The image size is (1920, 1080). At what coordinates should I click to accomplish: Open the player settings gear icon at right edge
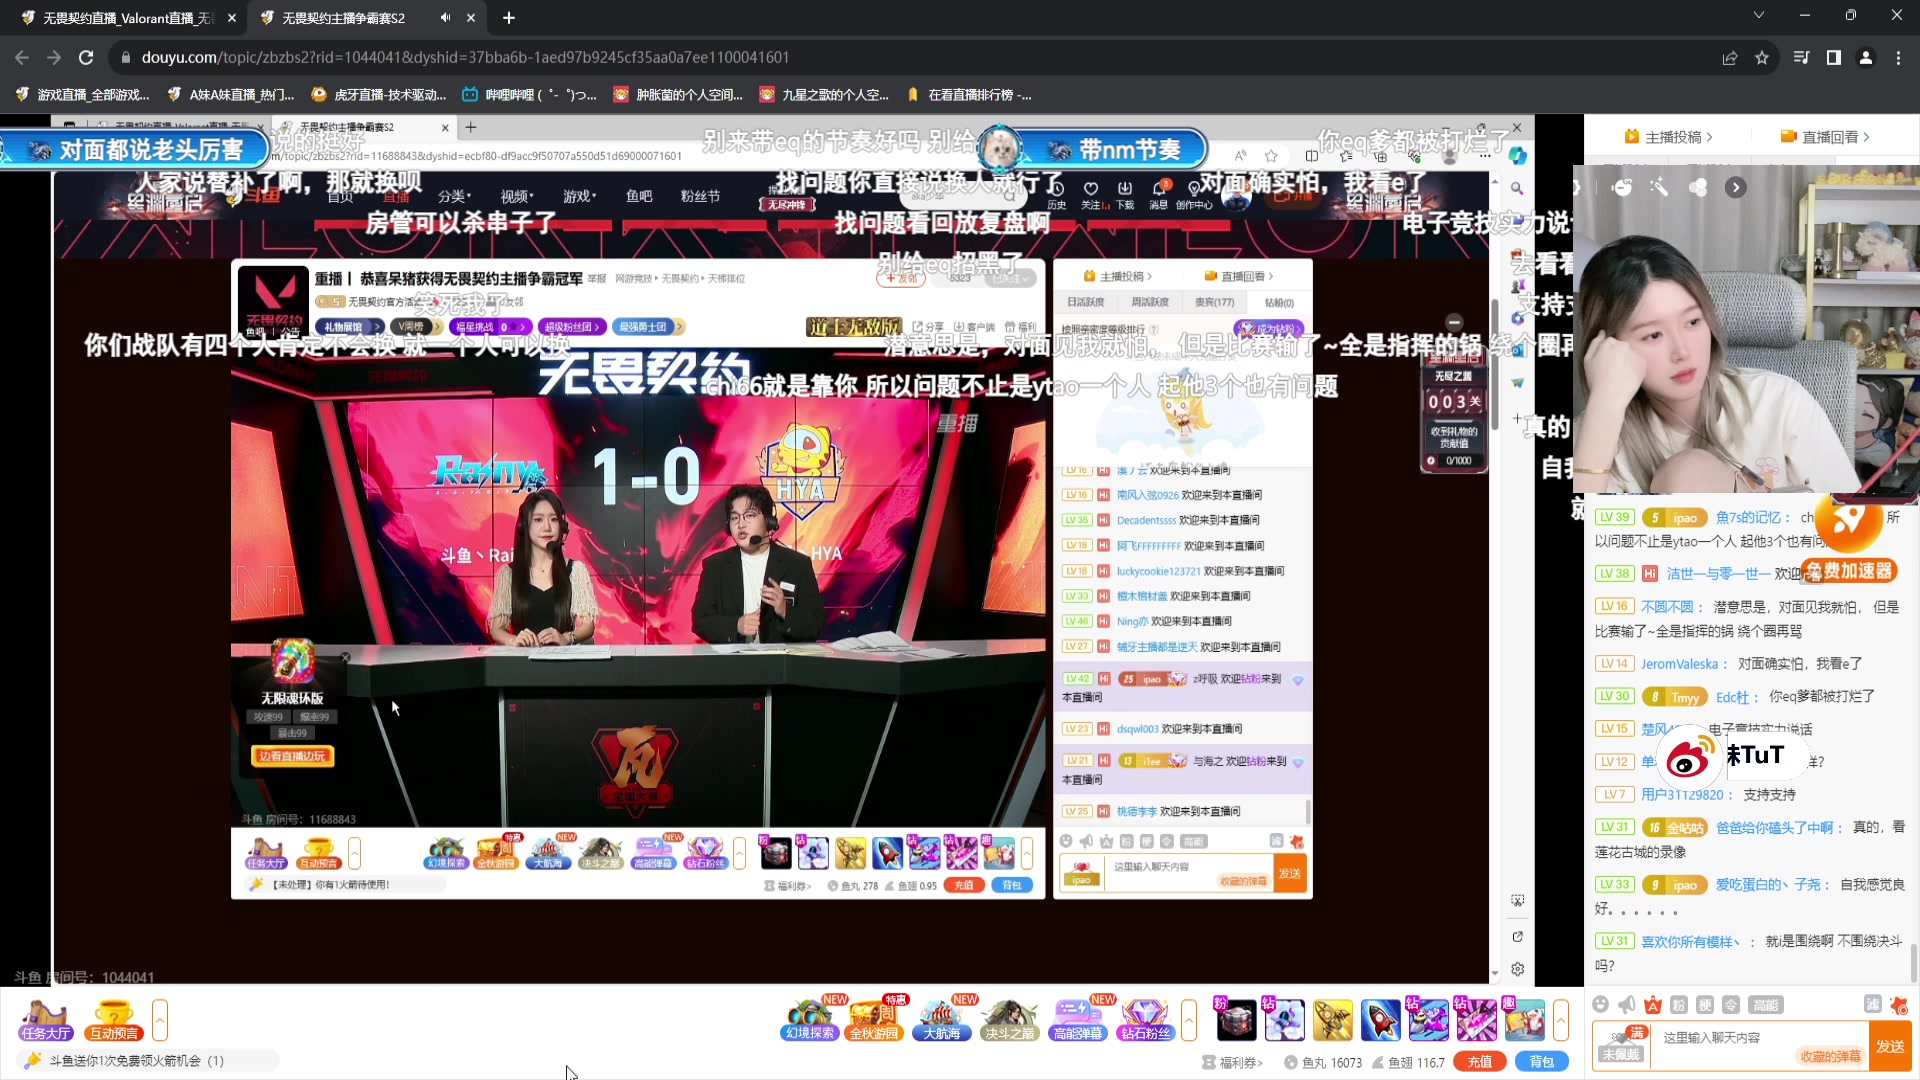tap(1517, 969)
